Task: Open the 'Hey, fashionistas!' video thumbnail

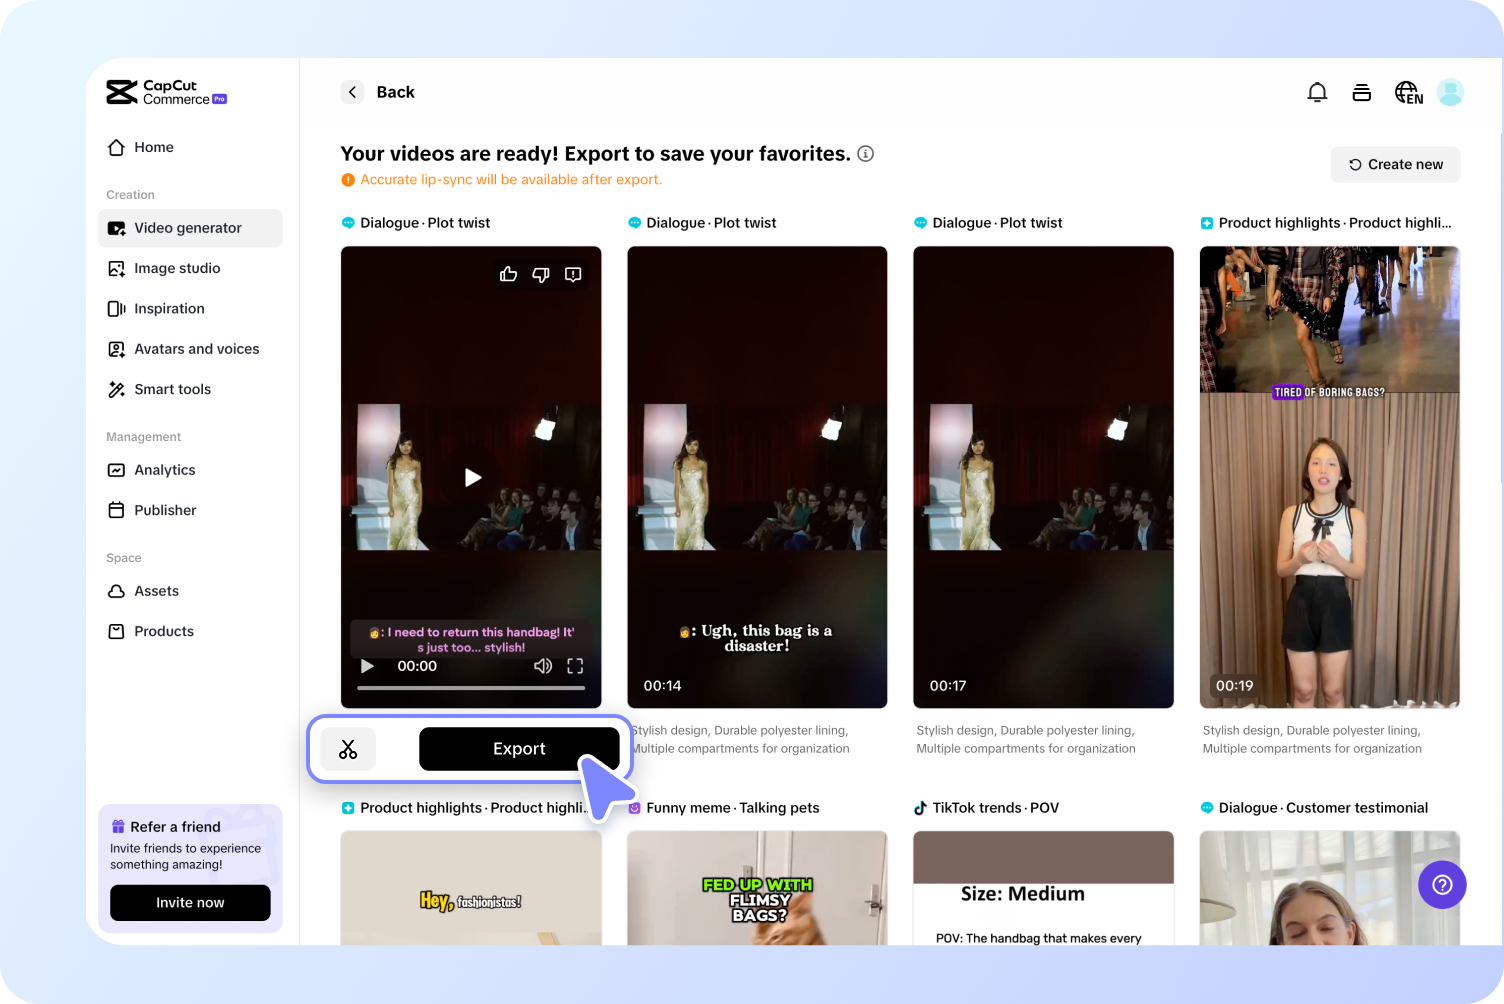Action: click(471, 888)
